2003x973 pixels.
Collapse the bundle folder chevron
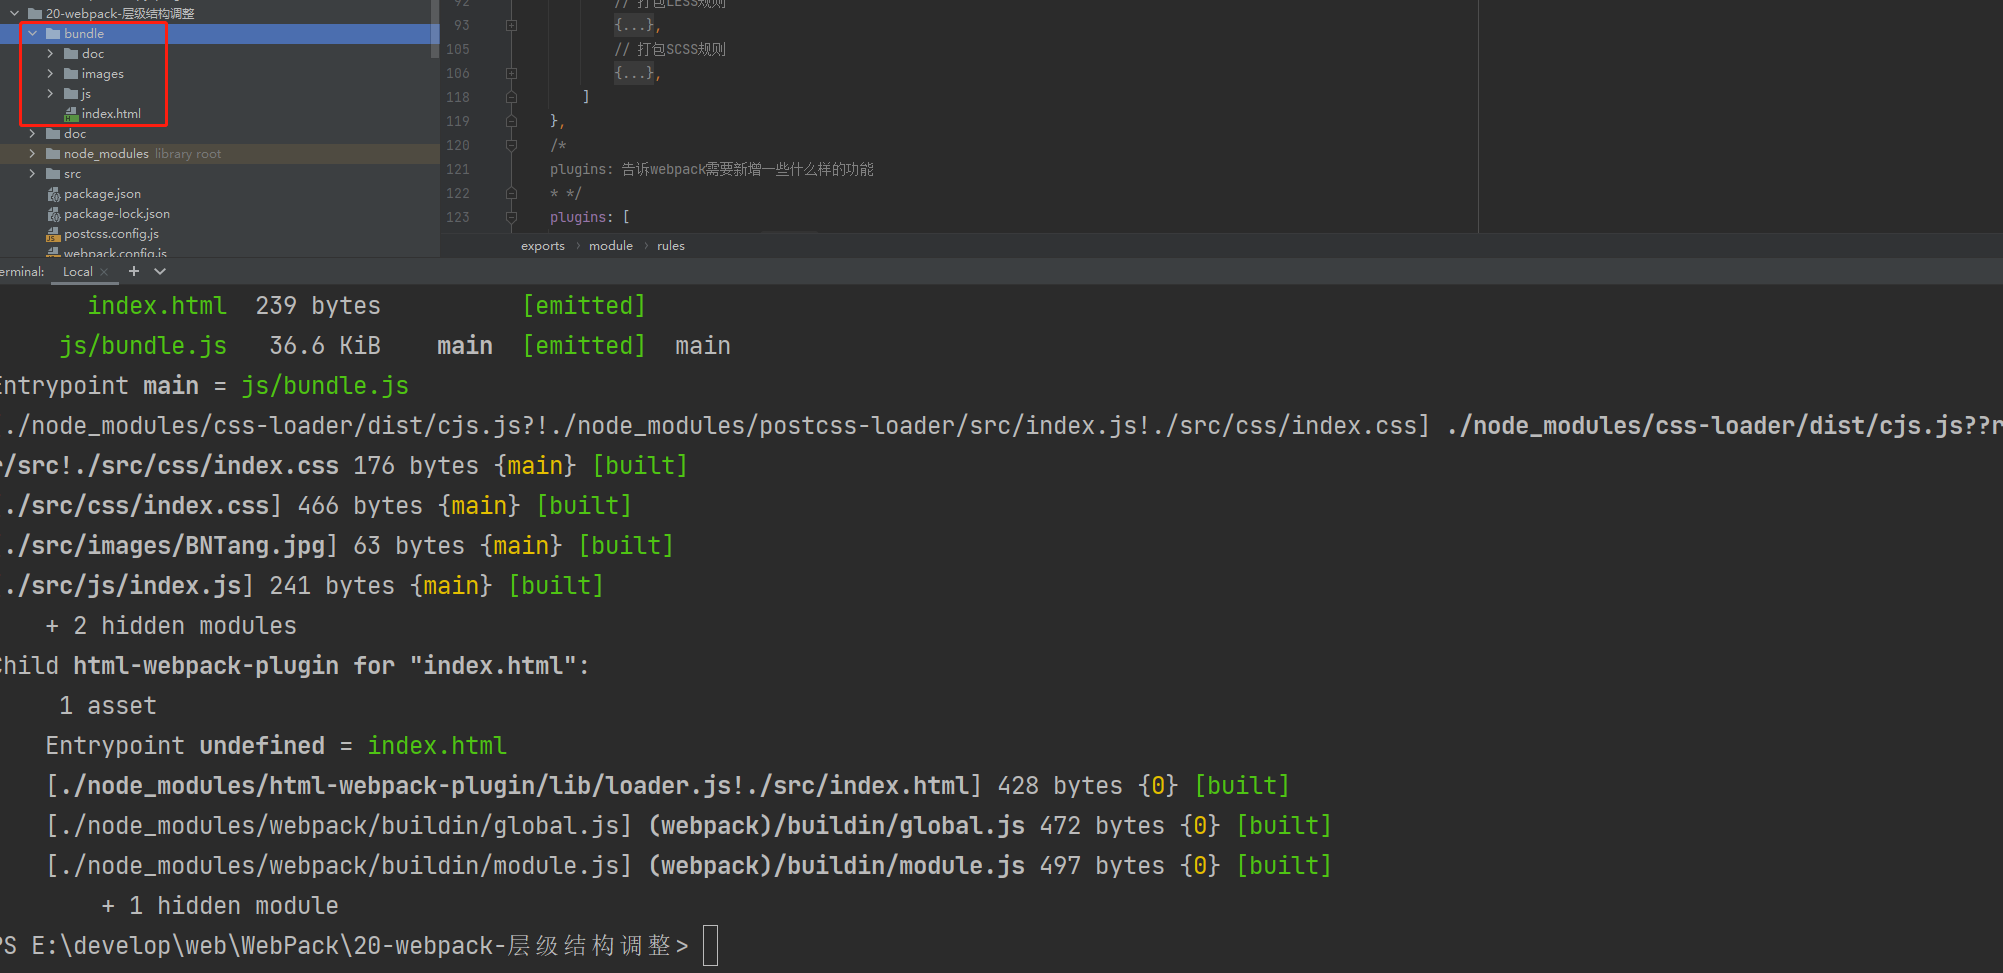(32, 33)
